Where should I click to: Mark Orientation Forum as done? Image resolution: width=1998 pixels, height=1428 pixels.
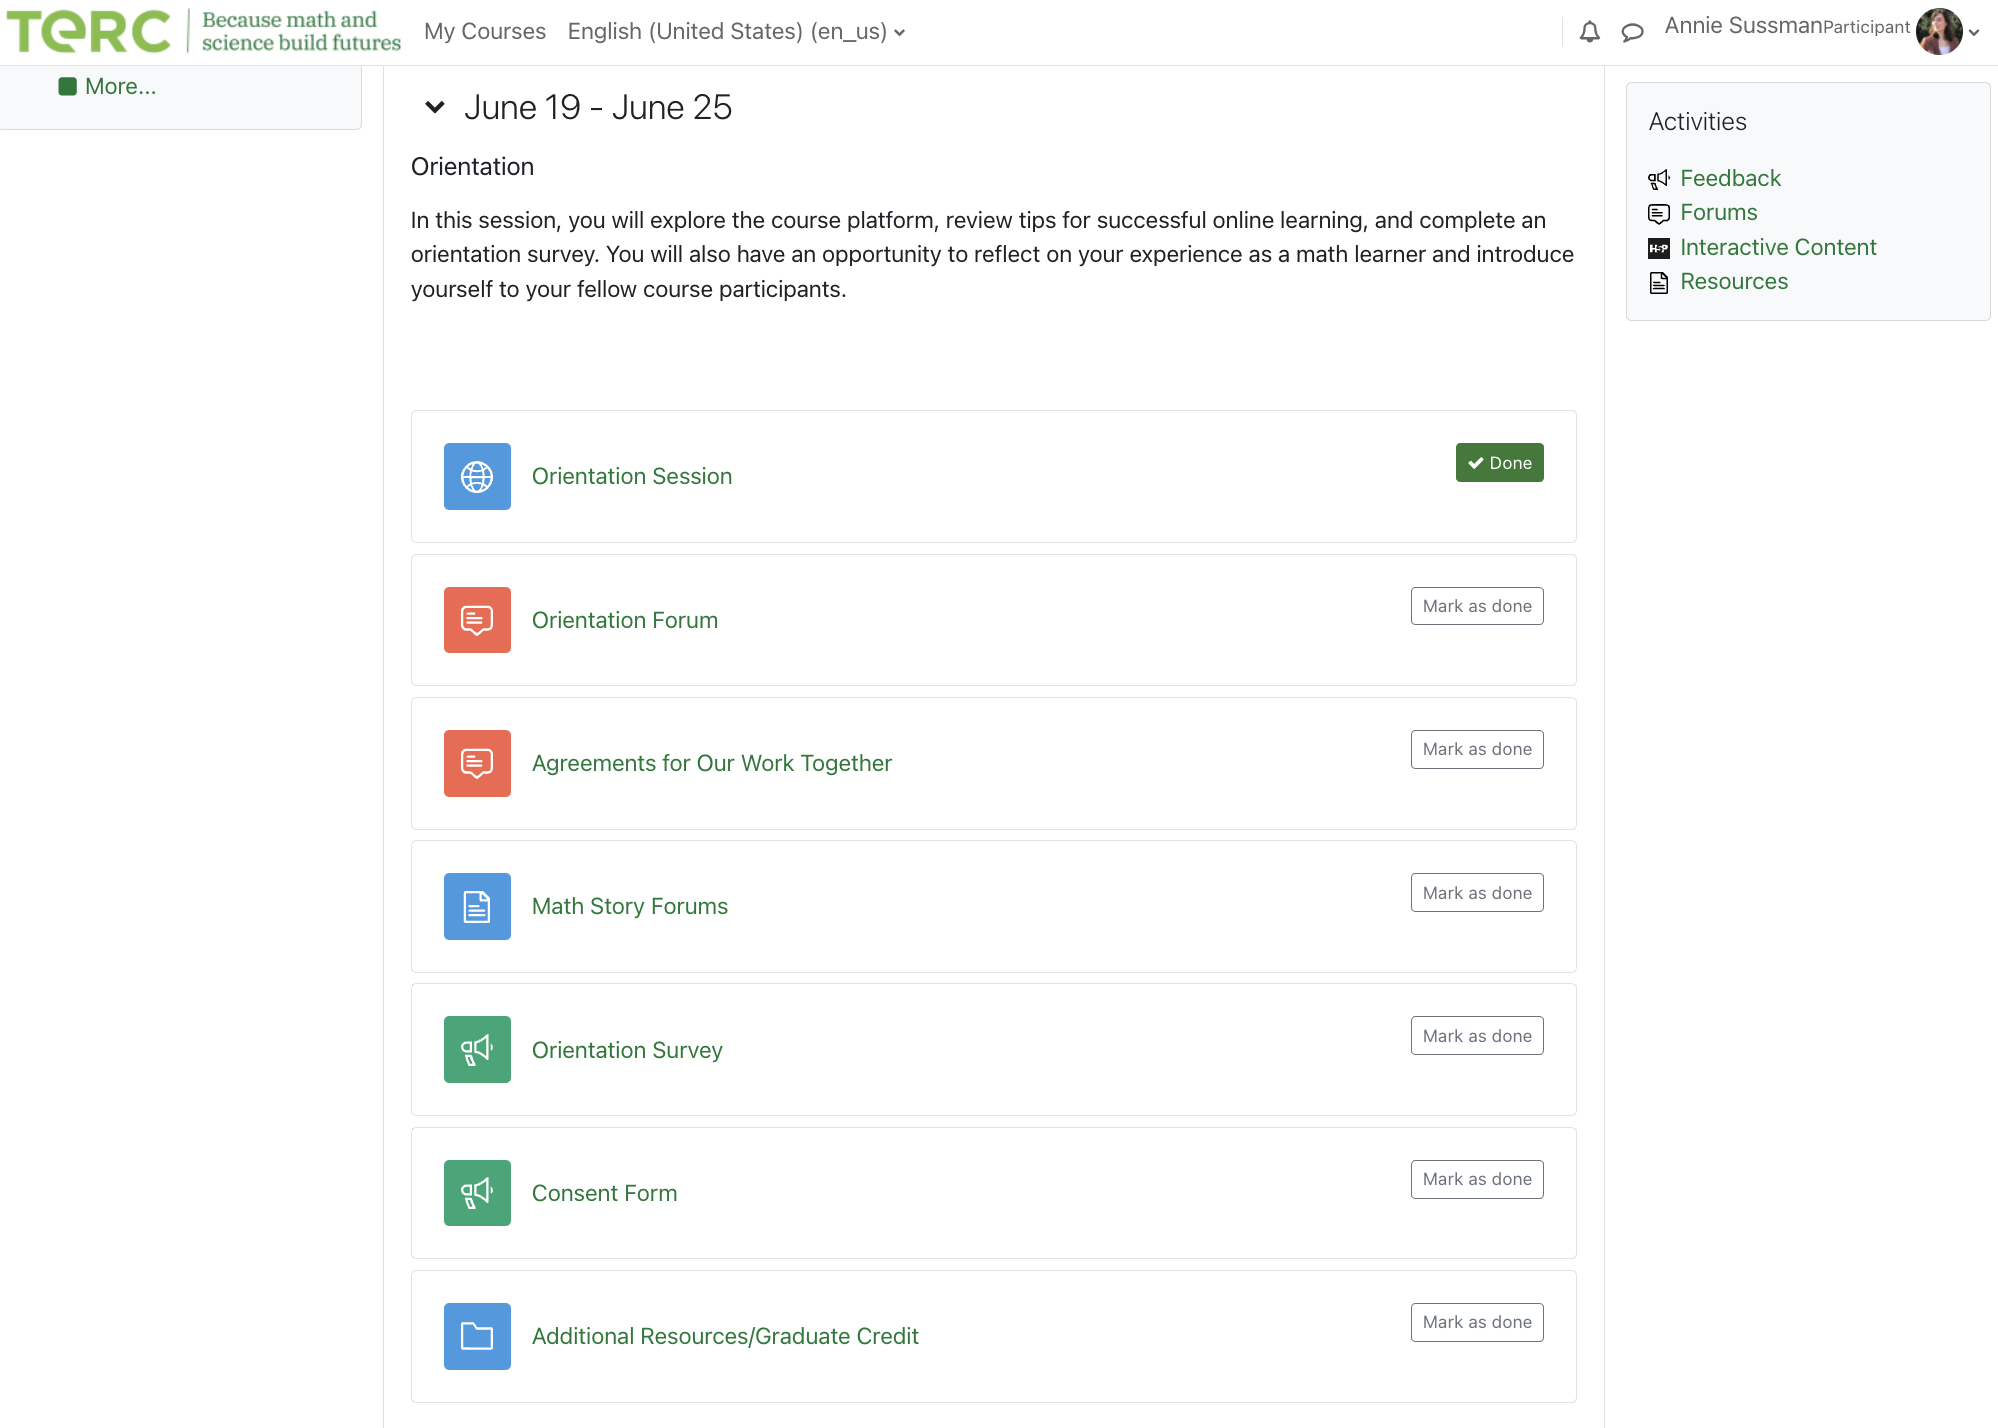pyautogui.click(x=1477, y=606)
